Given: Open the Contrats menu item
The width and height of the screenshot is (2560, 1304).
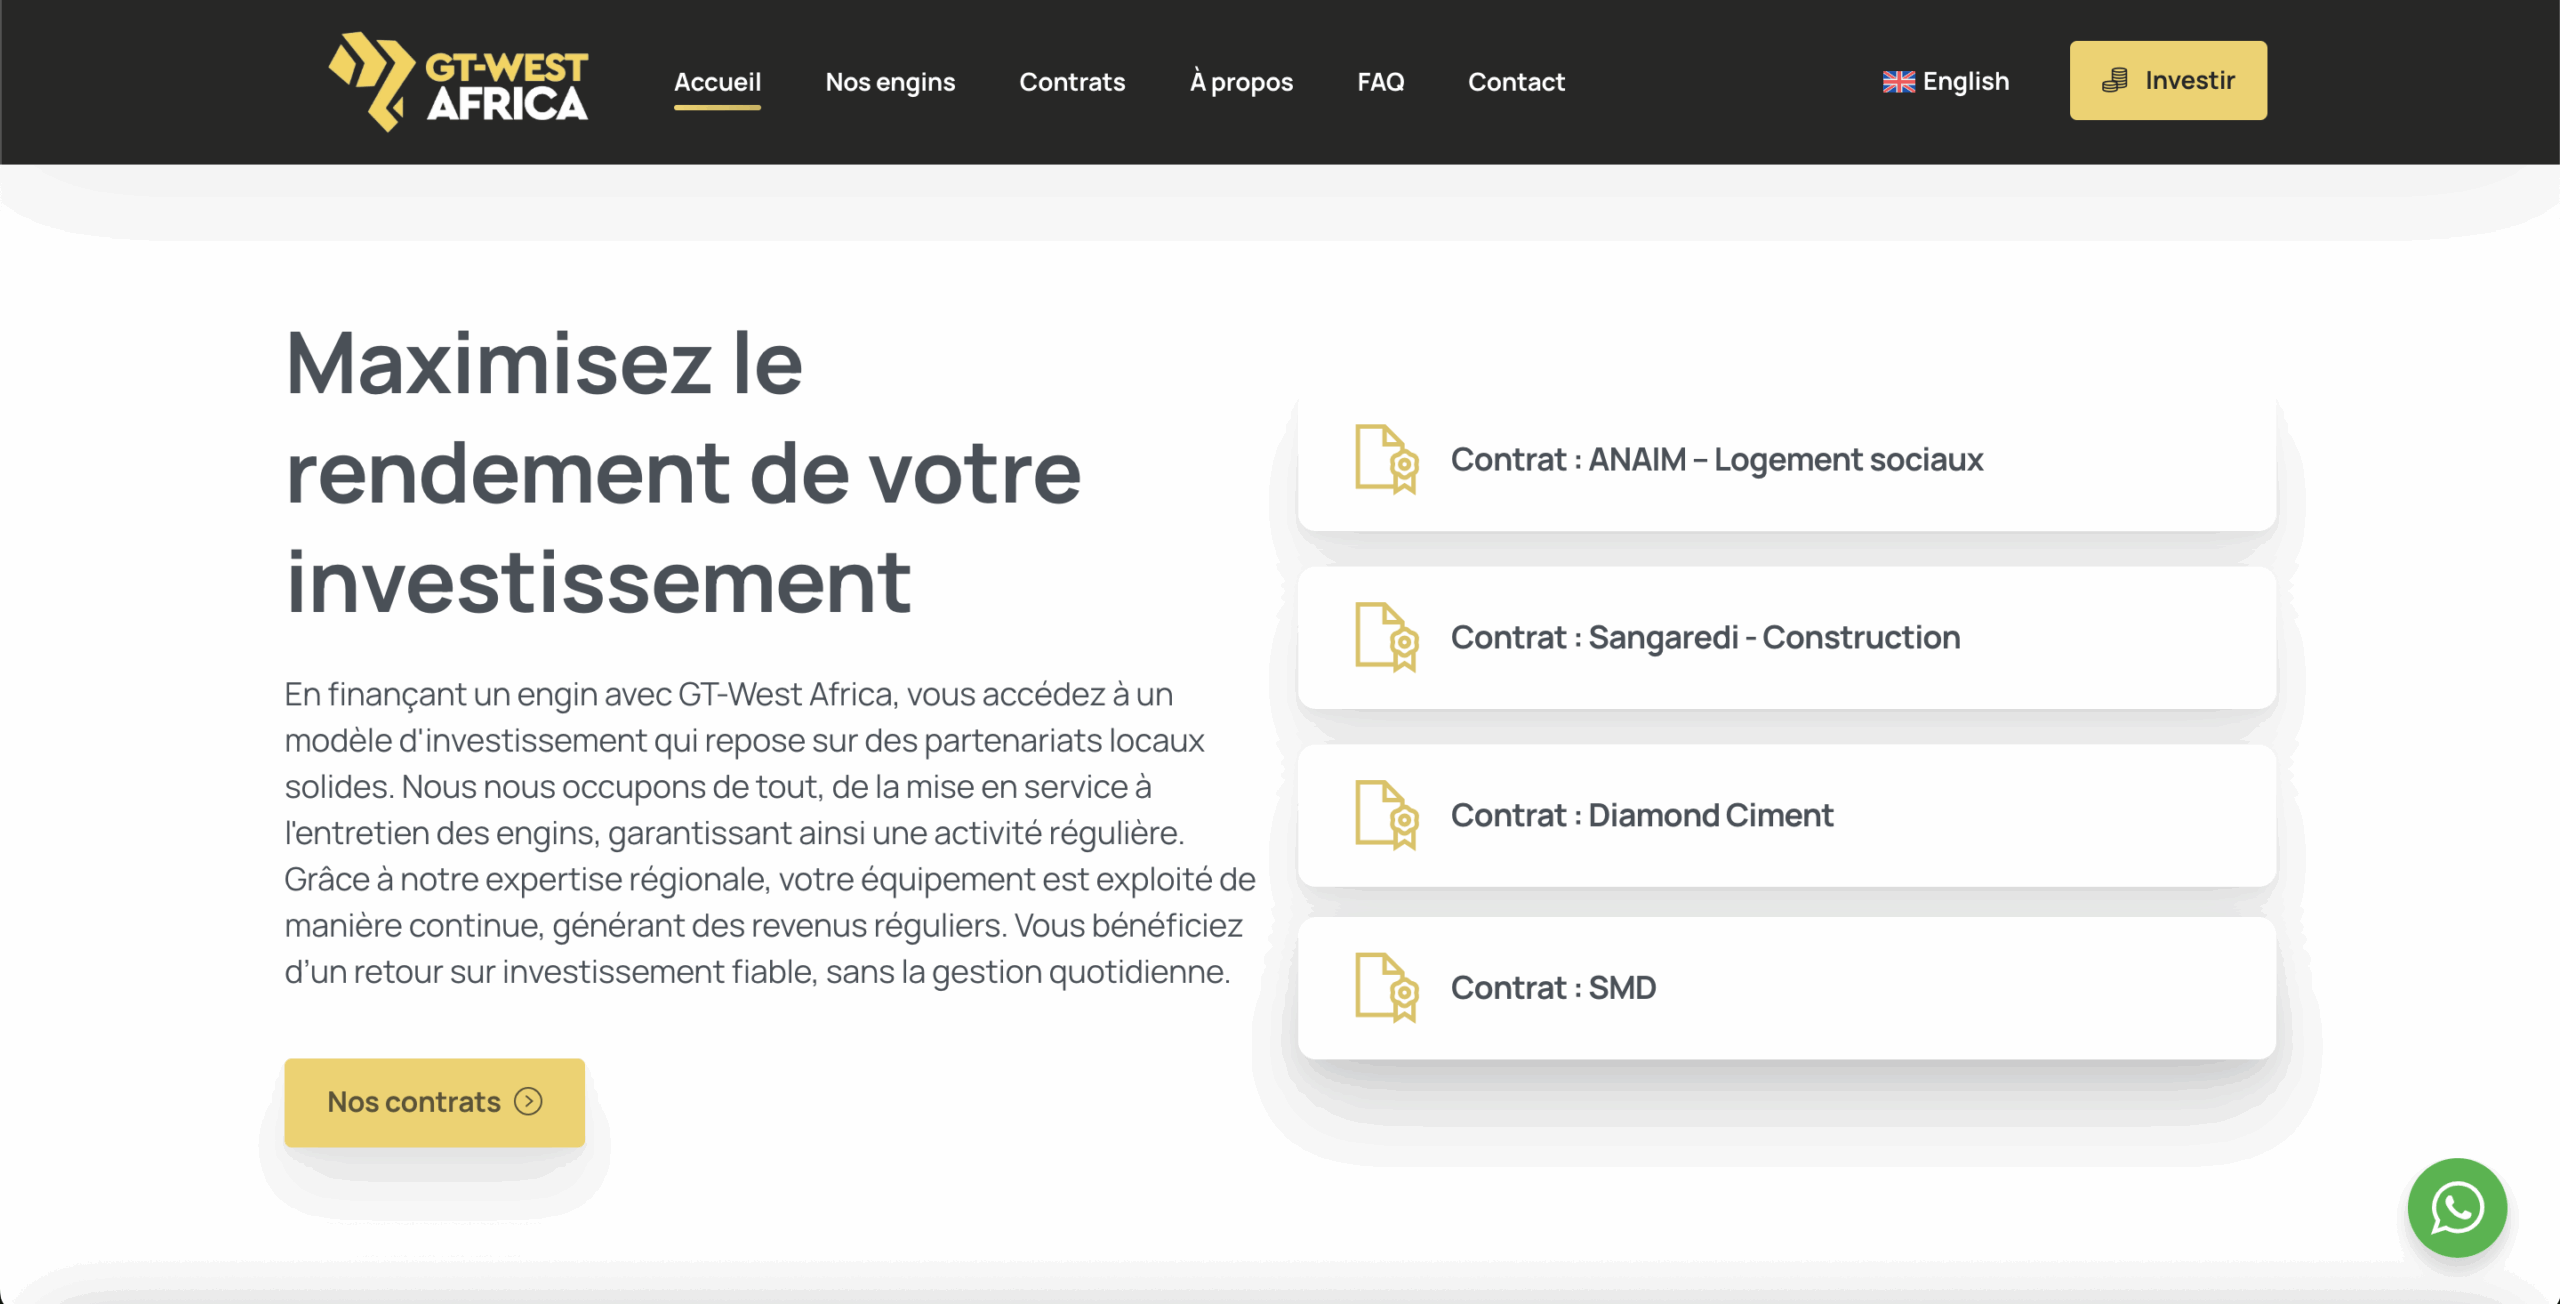Looking at the screenshot, I should tap(1072, 82).
